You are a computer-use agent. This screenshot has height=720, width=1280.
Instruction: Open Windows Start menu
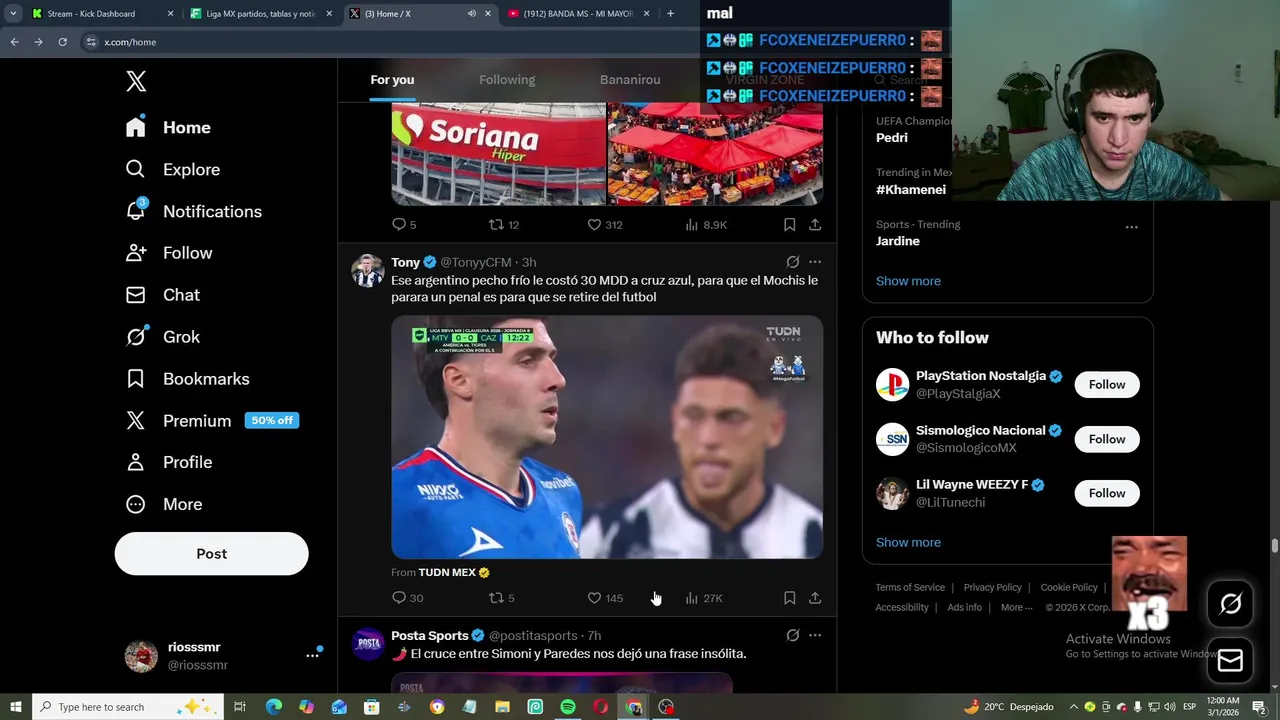(x=15, y=707)
